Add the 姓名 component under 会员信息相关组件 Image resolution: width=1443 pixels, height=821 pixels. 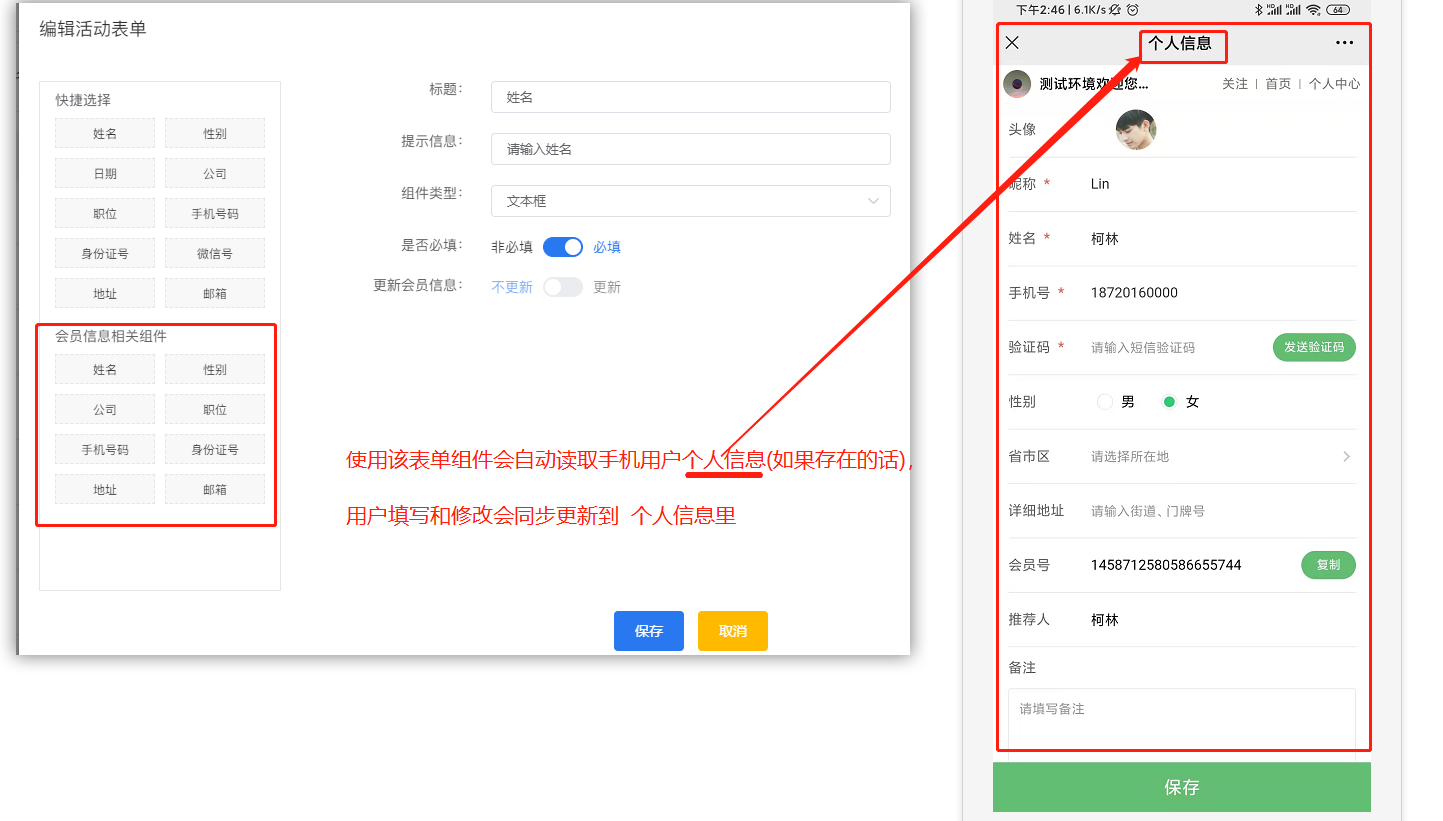105,369
